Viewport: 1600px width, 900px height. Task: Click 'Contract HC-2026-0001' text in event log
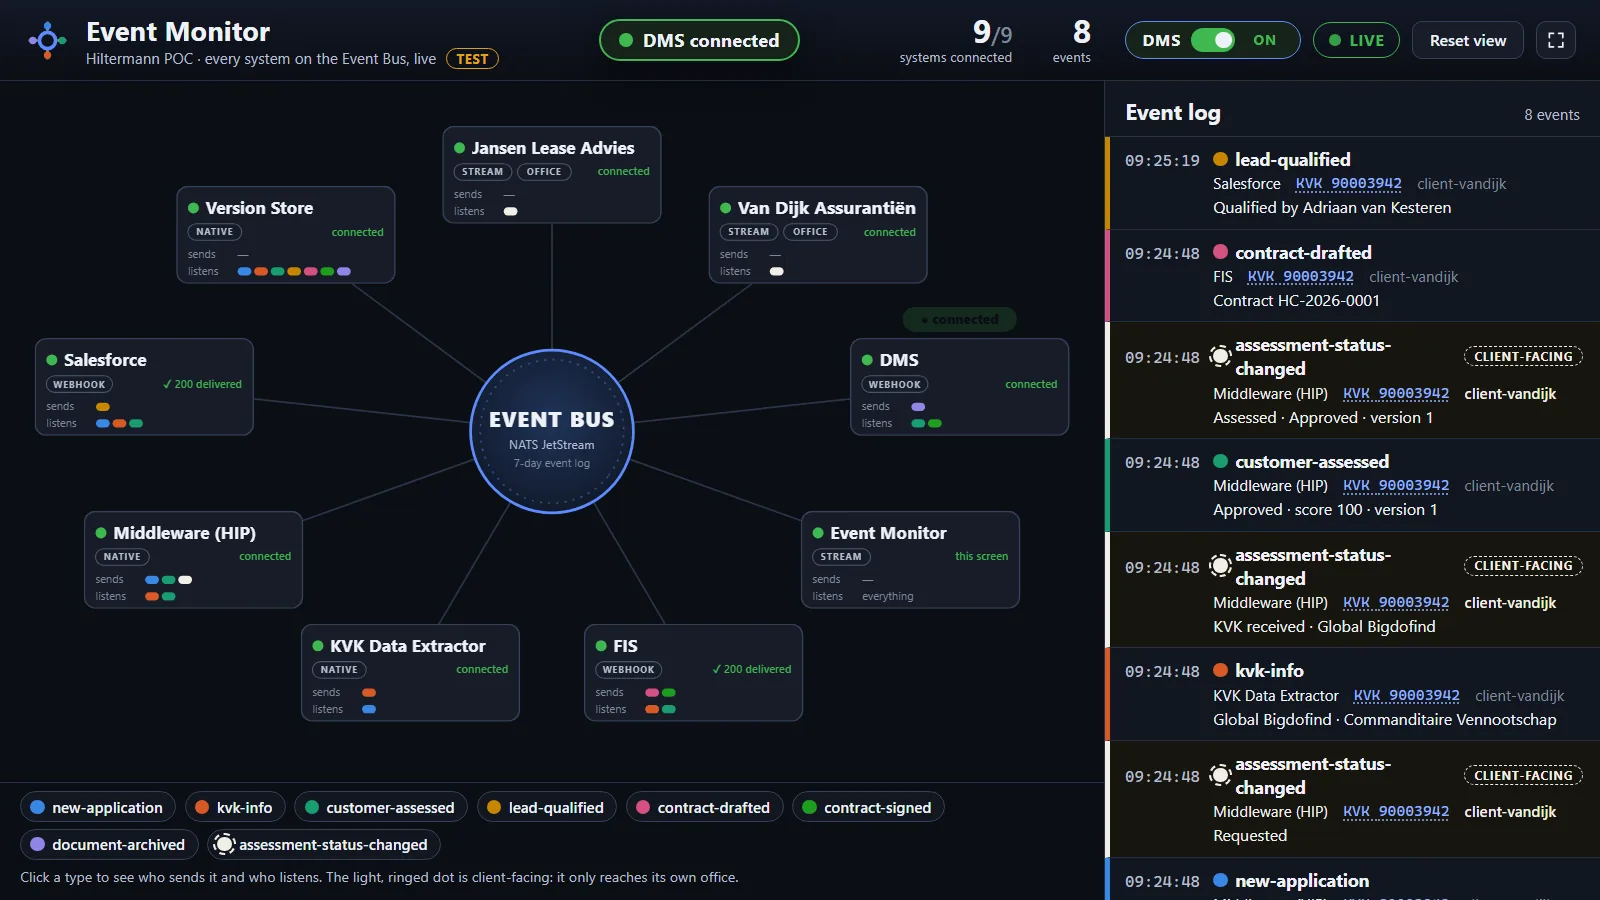coord(1296,301)
